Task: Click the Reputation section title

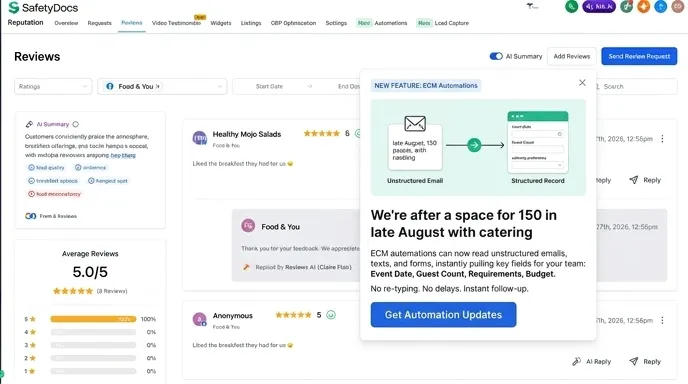Action: pyautogui.click(x=25, y=22)
